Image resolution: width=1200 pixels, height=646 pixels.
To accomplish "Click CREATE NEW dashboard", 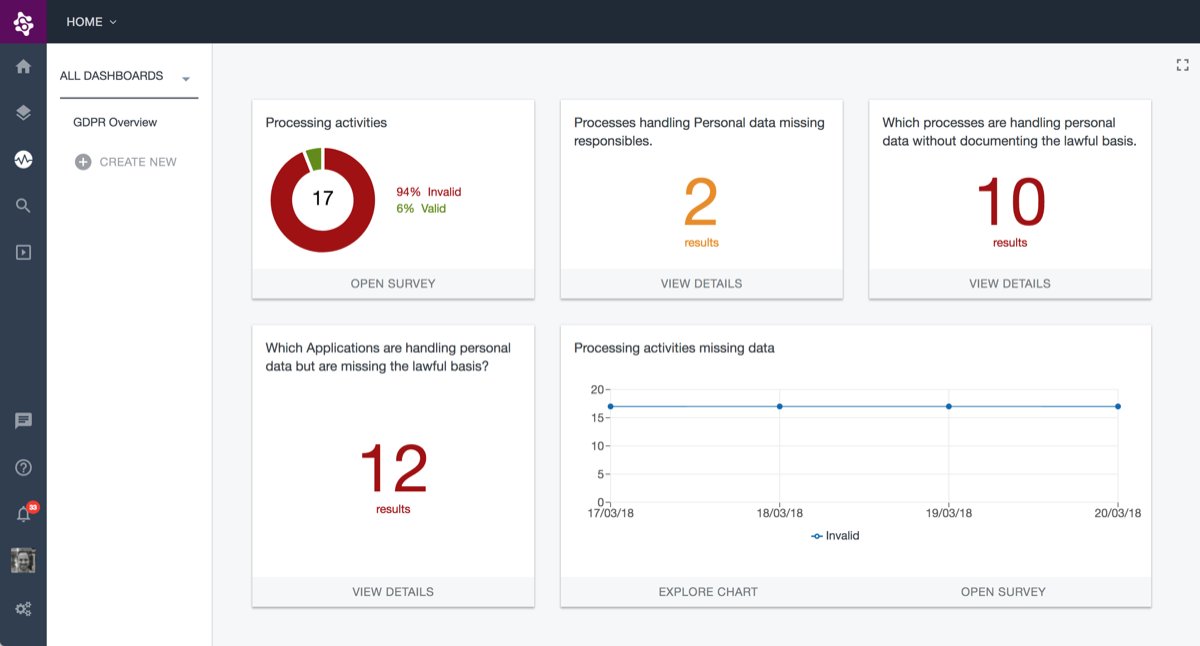I will click(x=126, y=162).
